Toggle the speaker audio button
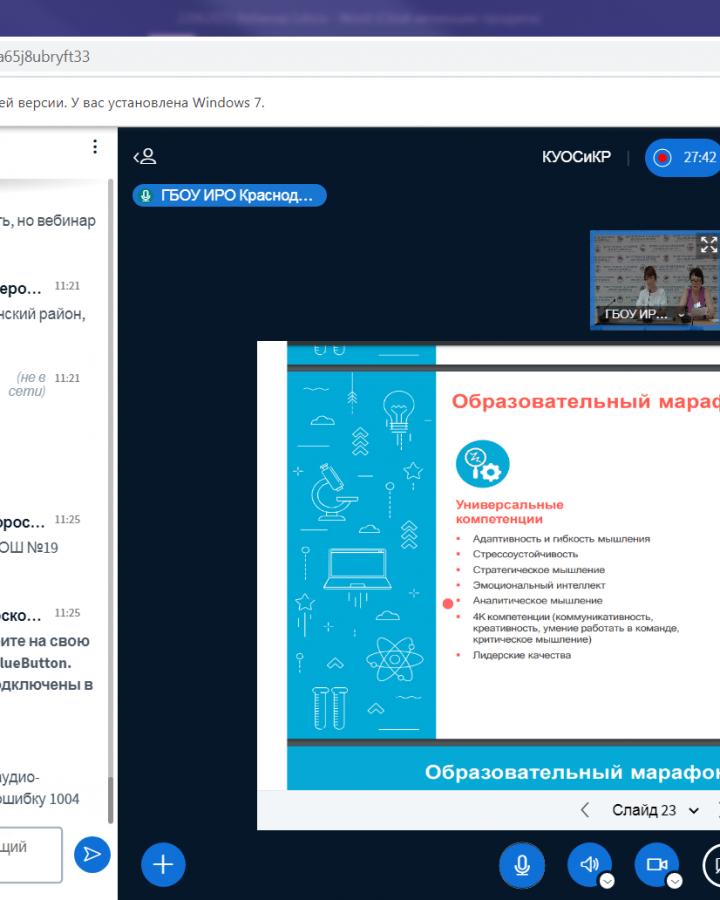The image size is (720, 900). pos(588,863)
